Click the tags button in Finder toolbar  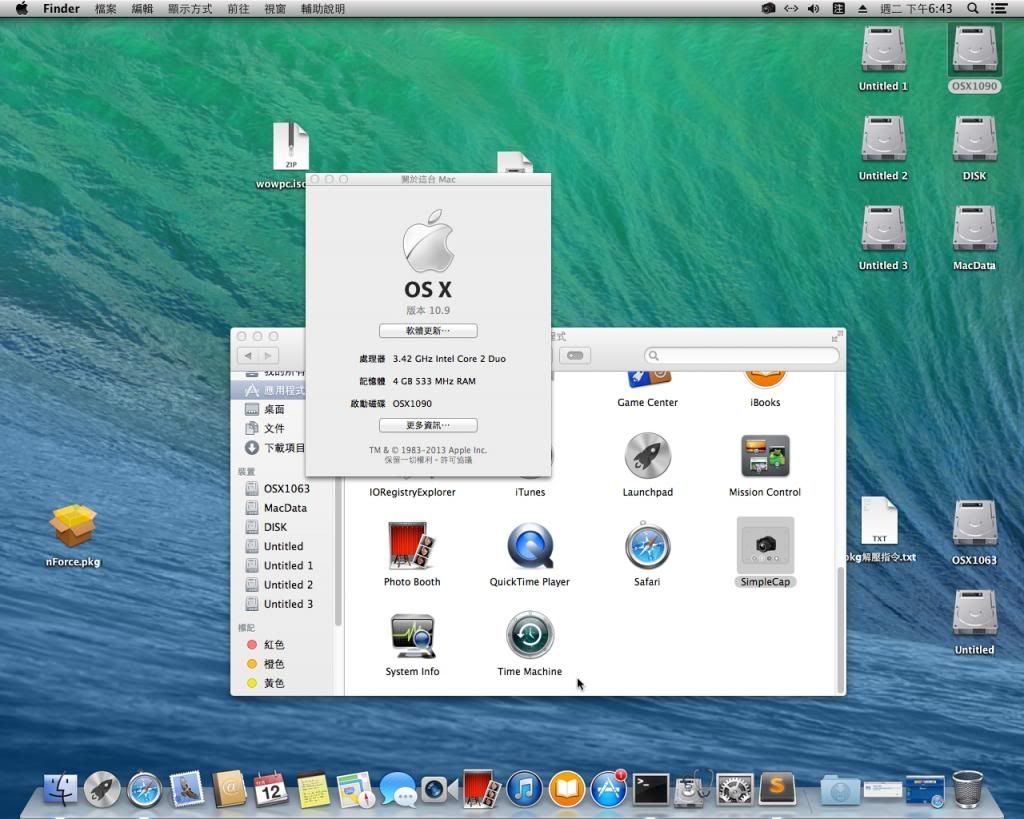tap(575, 355)
